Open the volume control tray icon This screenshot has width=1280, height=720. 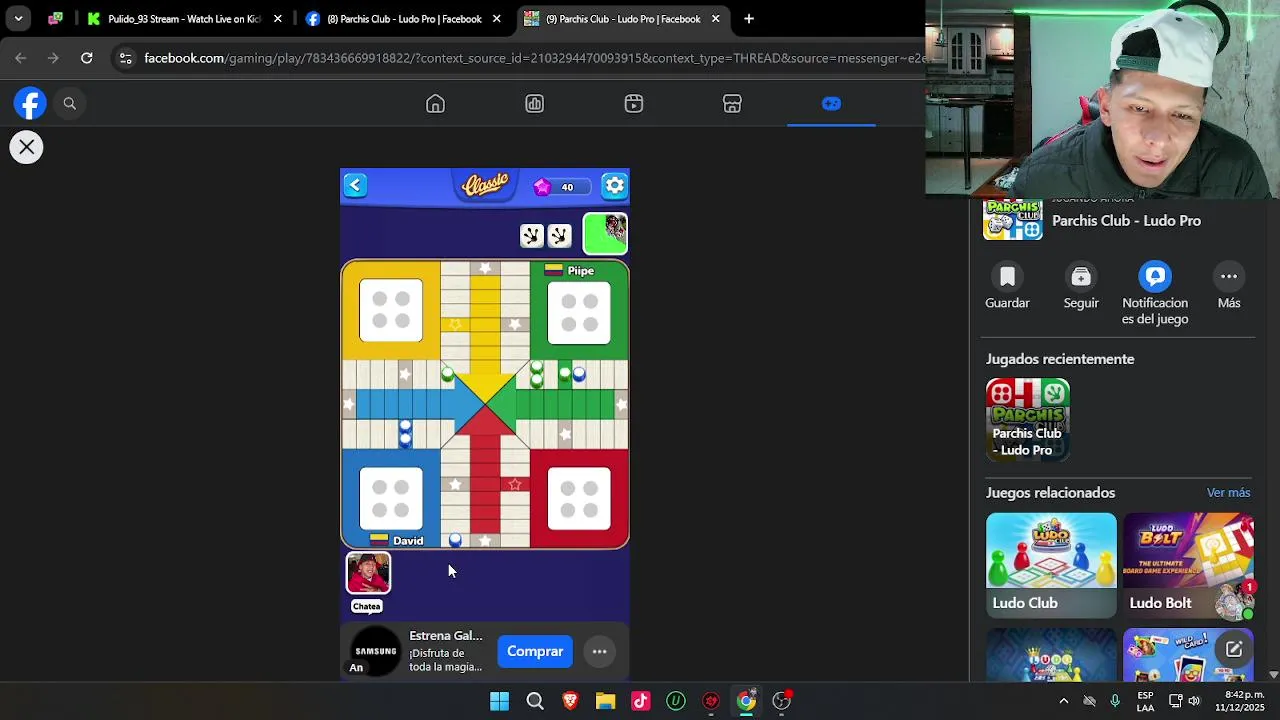click(1194, 701)
